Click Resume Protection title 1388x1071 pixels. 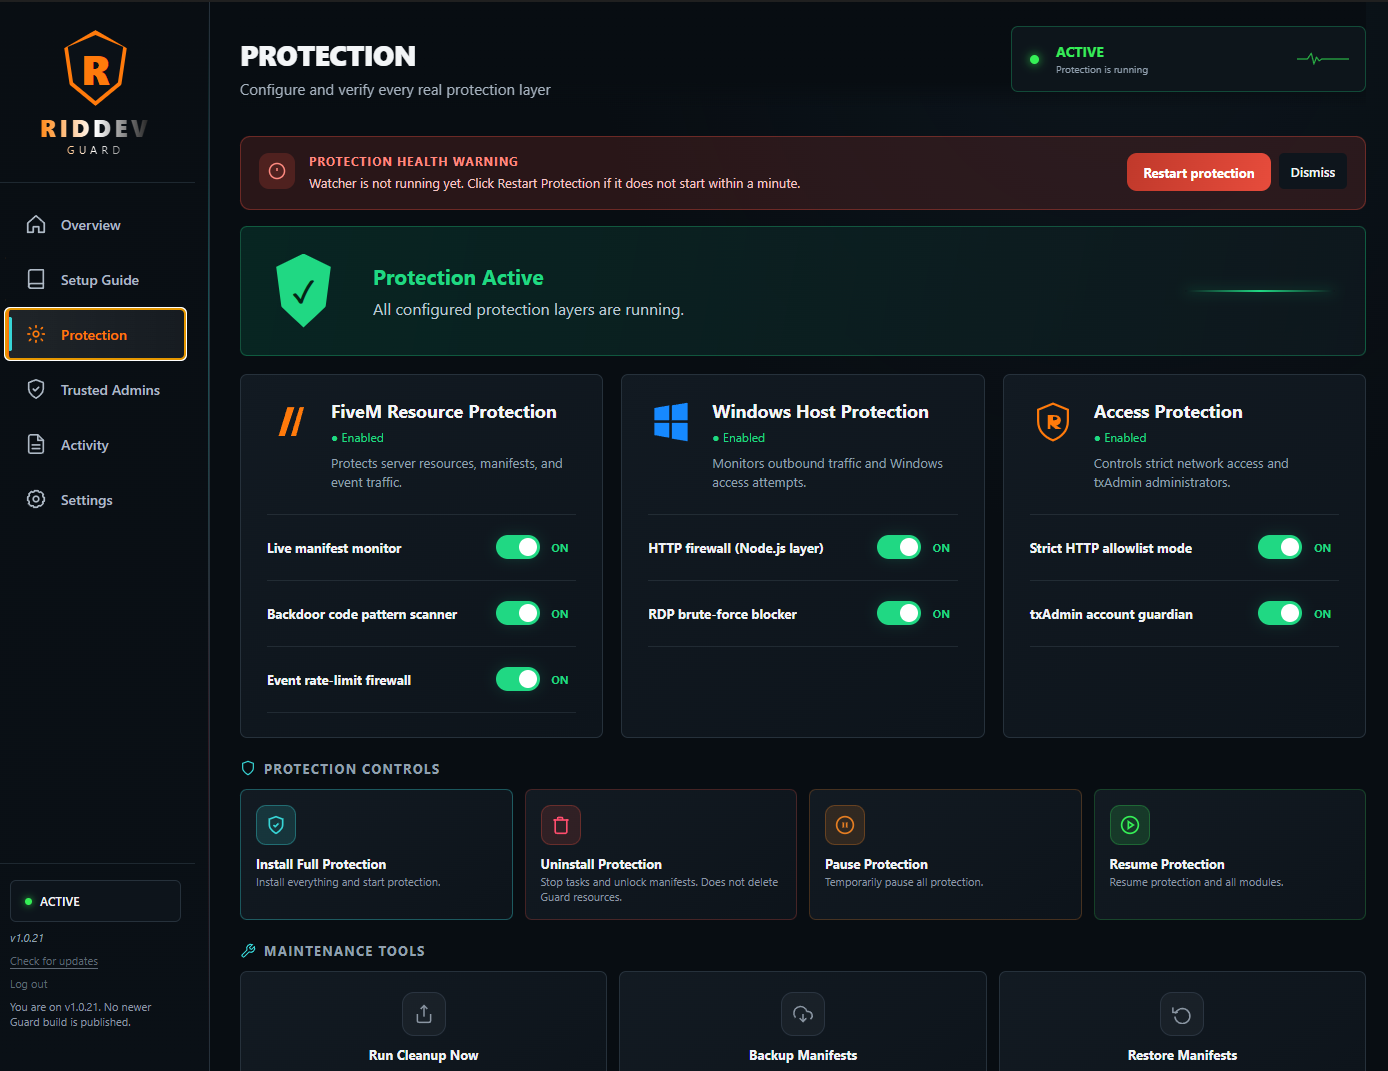tap(1167, 864)
